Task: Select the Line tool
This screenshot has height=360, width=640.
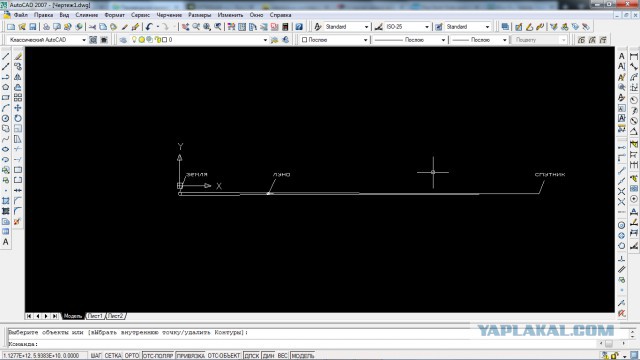Action: point(6,56)
